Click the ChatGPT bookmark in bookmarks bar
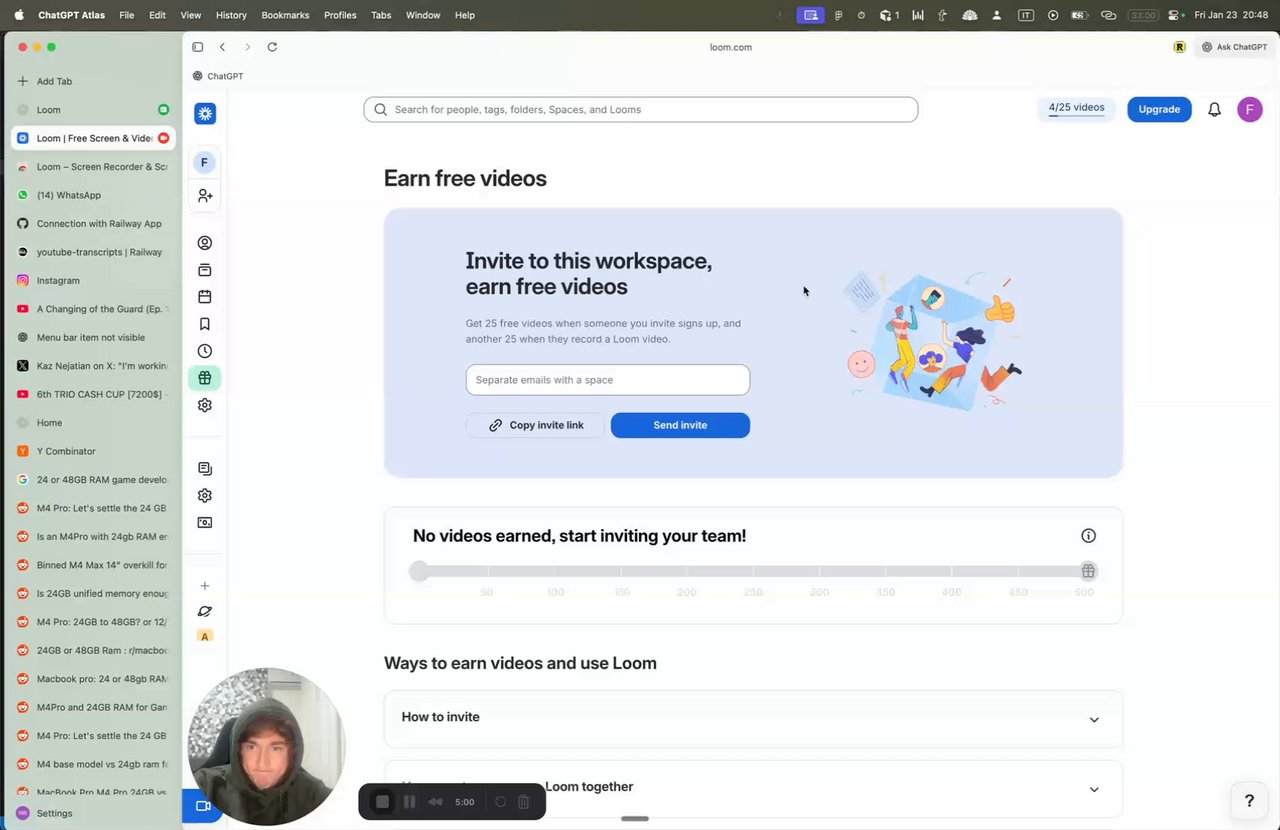 (x=218, y=76)
